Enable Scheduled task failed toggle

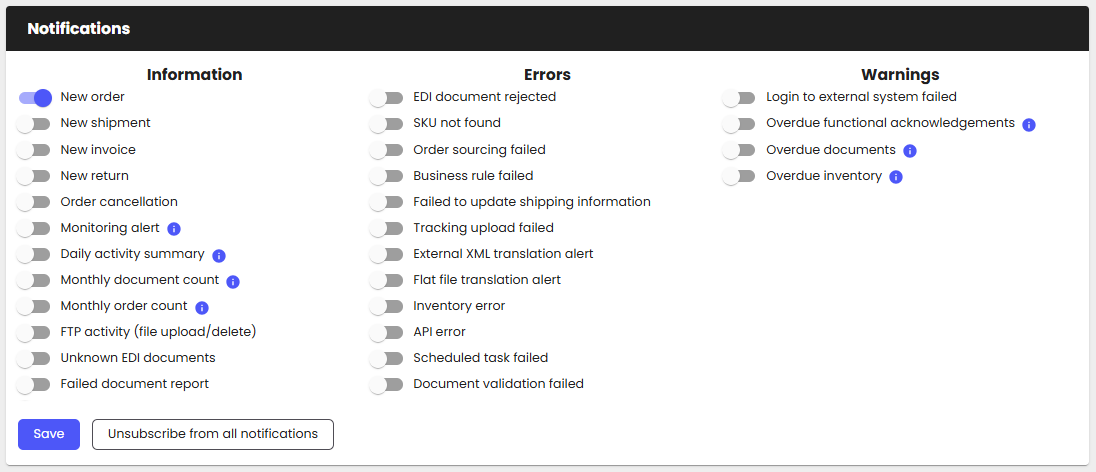[x=386, y=358]
